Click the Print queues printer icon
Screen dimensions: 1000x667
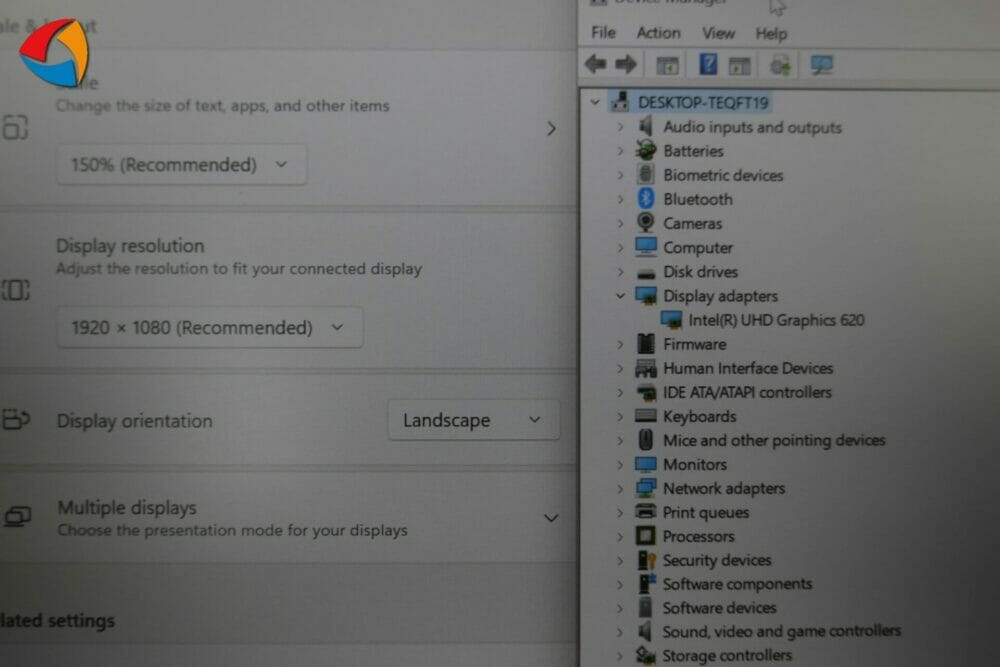(x=645, y=511)
